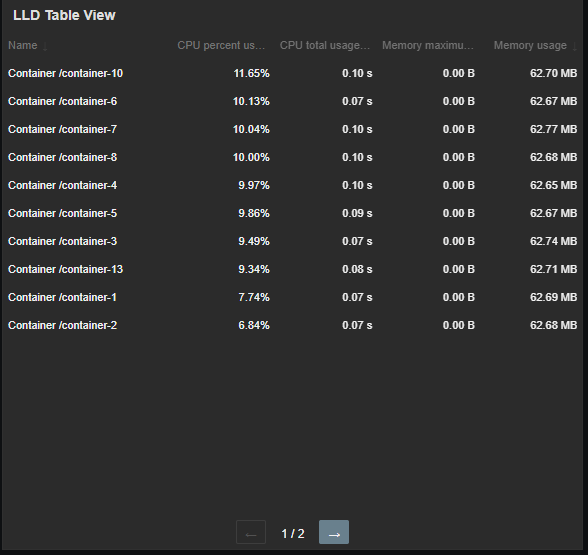The height and width of the screenshot is (555, 588).
Task: Select Container /container-10 row
Action: point(292,73)
